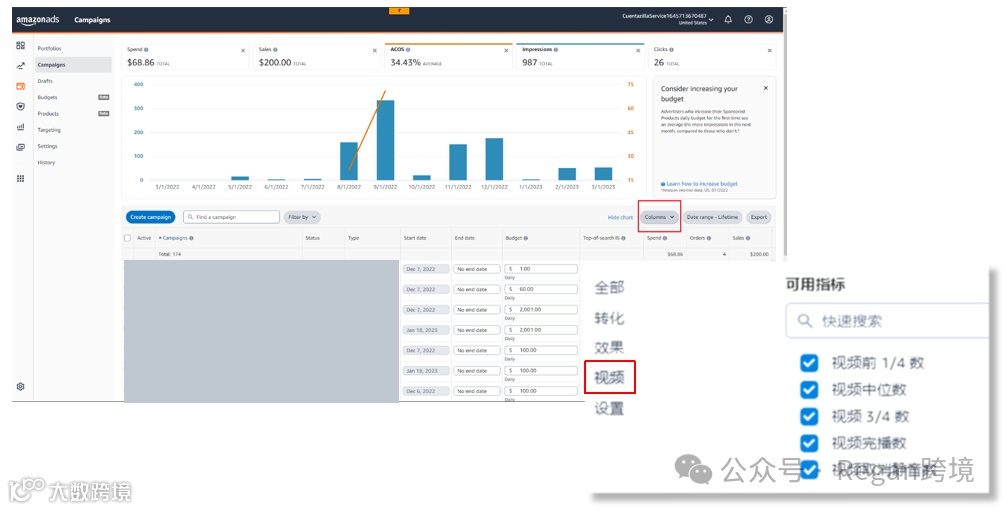The width and height of the screenshot is (1006, 510).
Task: Select Campaigns in the side menu
Action: [73, 65]
